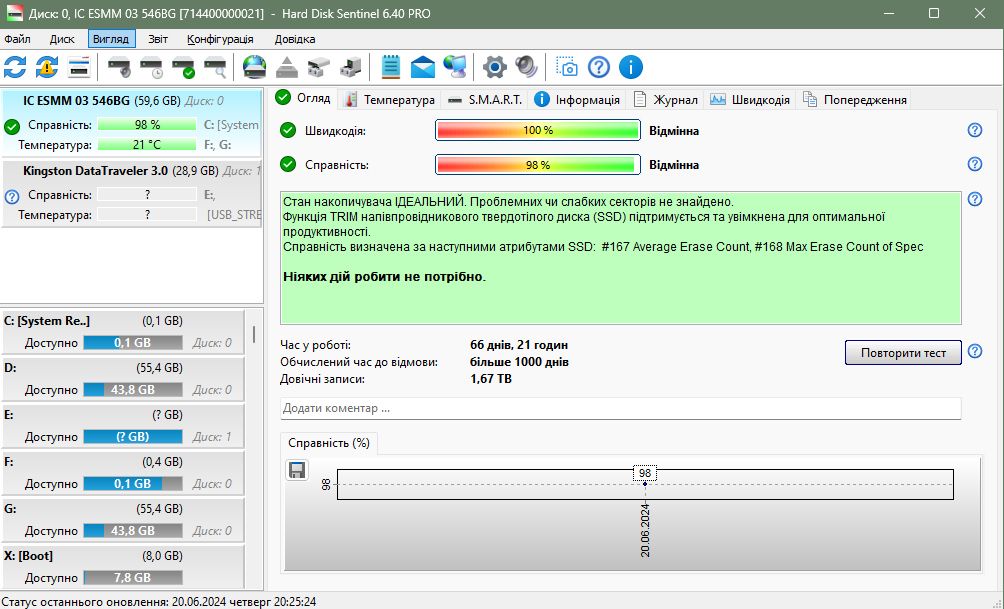
Task: Take a screenshot with the camera icon
Action: click(x=566, y=67)
